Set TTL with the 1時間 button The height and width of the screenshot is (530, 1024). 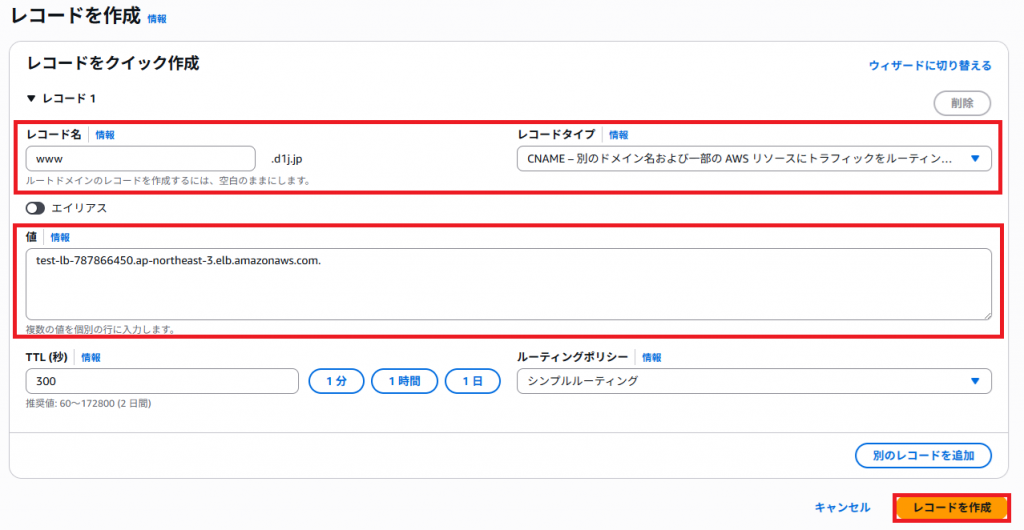[x=404, y=381]
